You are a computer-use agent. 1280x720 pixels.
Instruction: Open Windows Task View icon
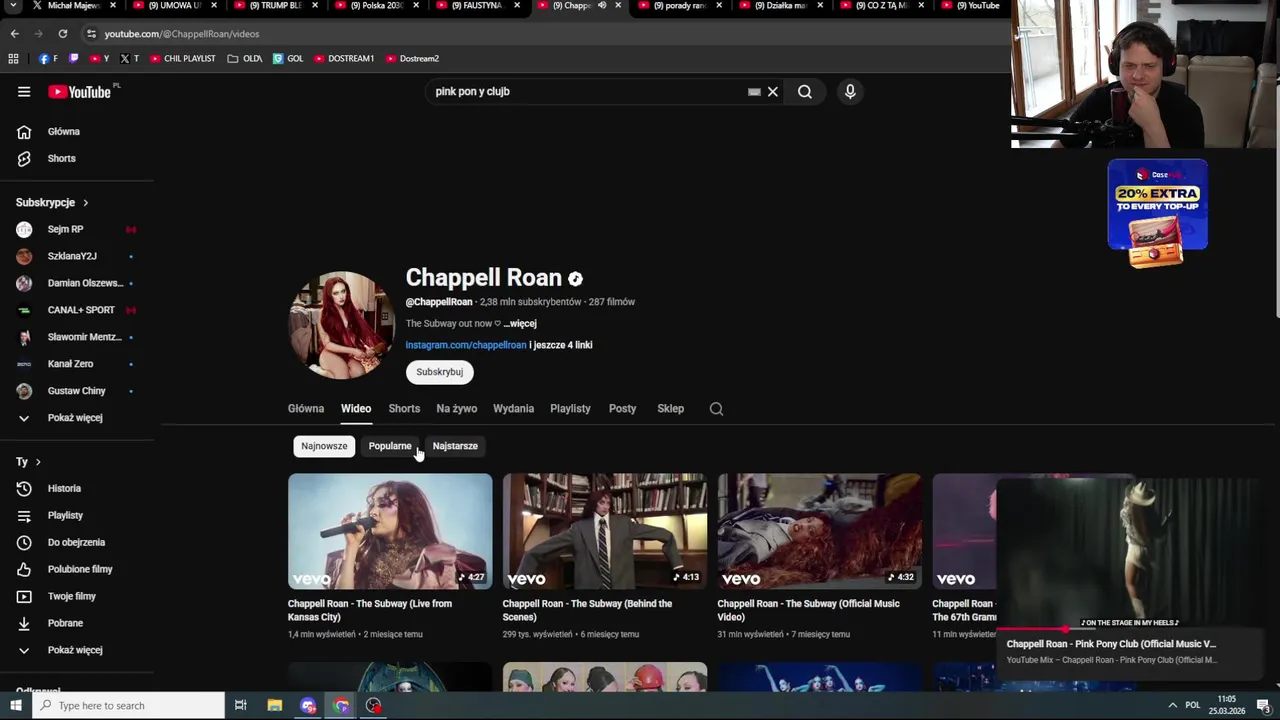pyautogui.click(x=241, y=706)
